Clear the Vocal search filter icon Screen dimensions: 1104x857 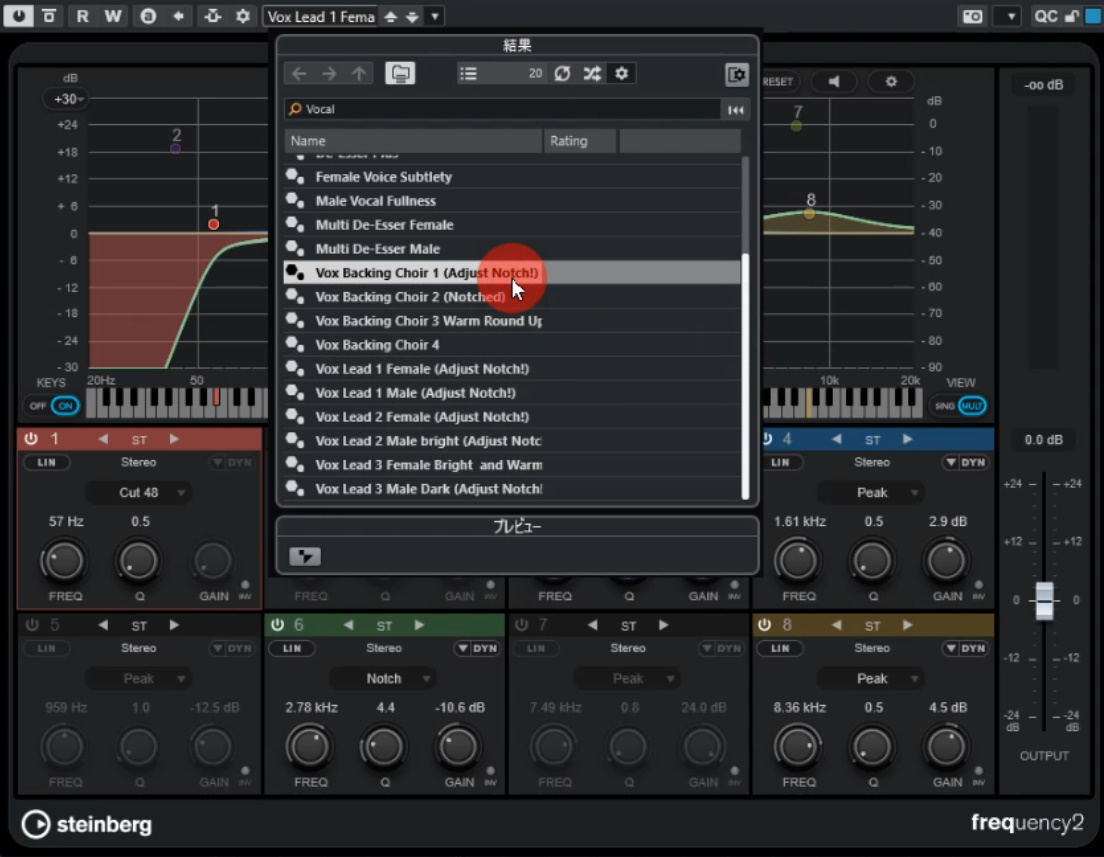point(736,109)
